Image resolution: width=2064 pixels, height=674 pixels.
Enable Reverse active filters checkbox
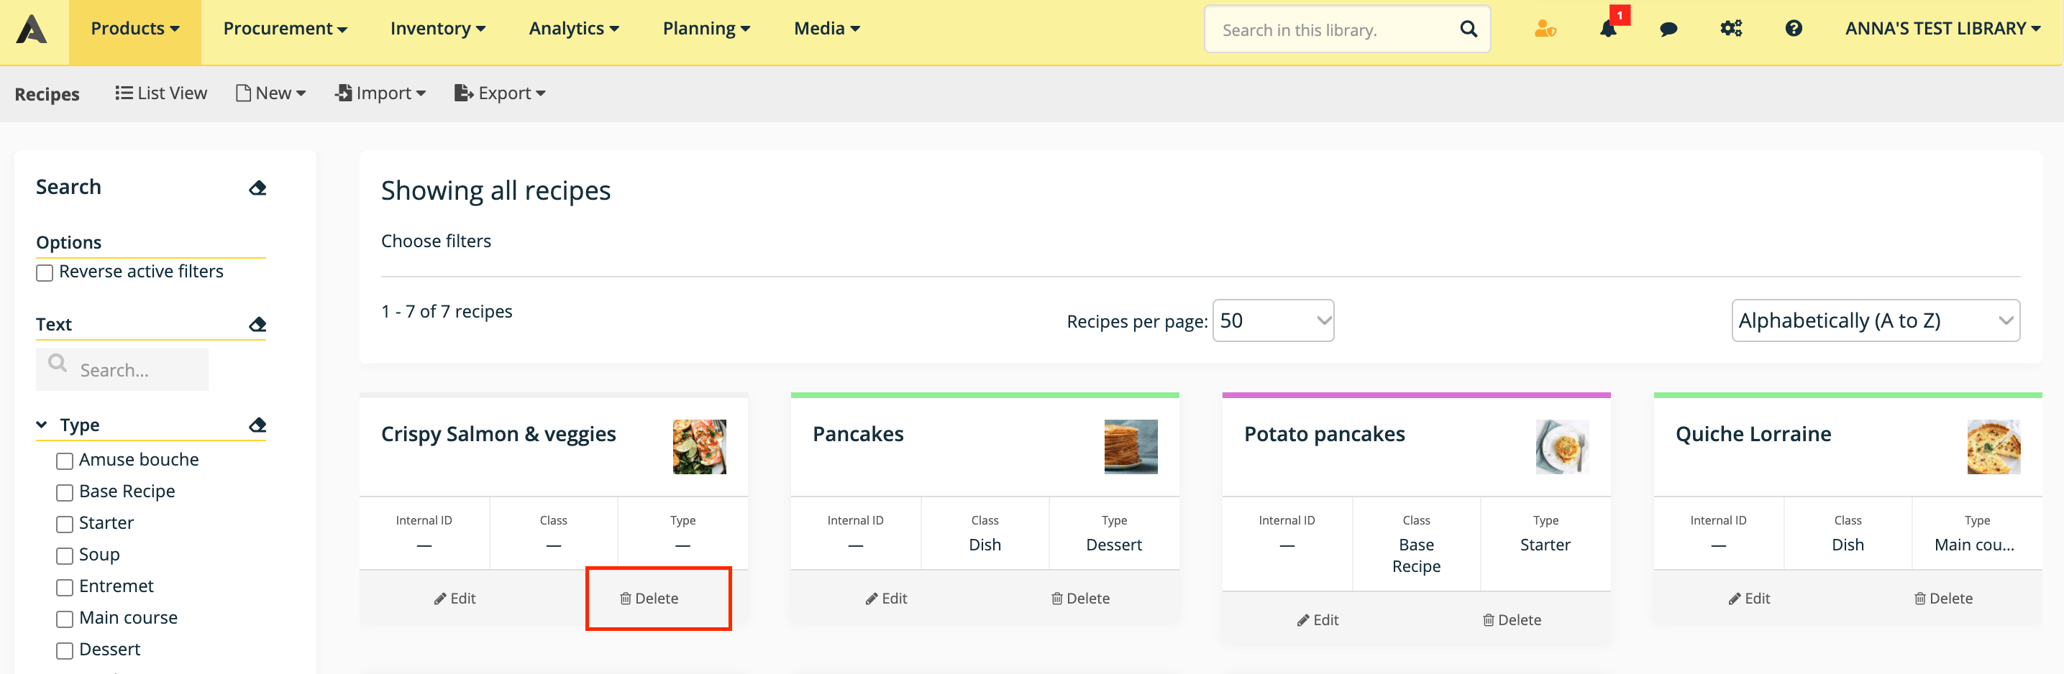(45, 273)
